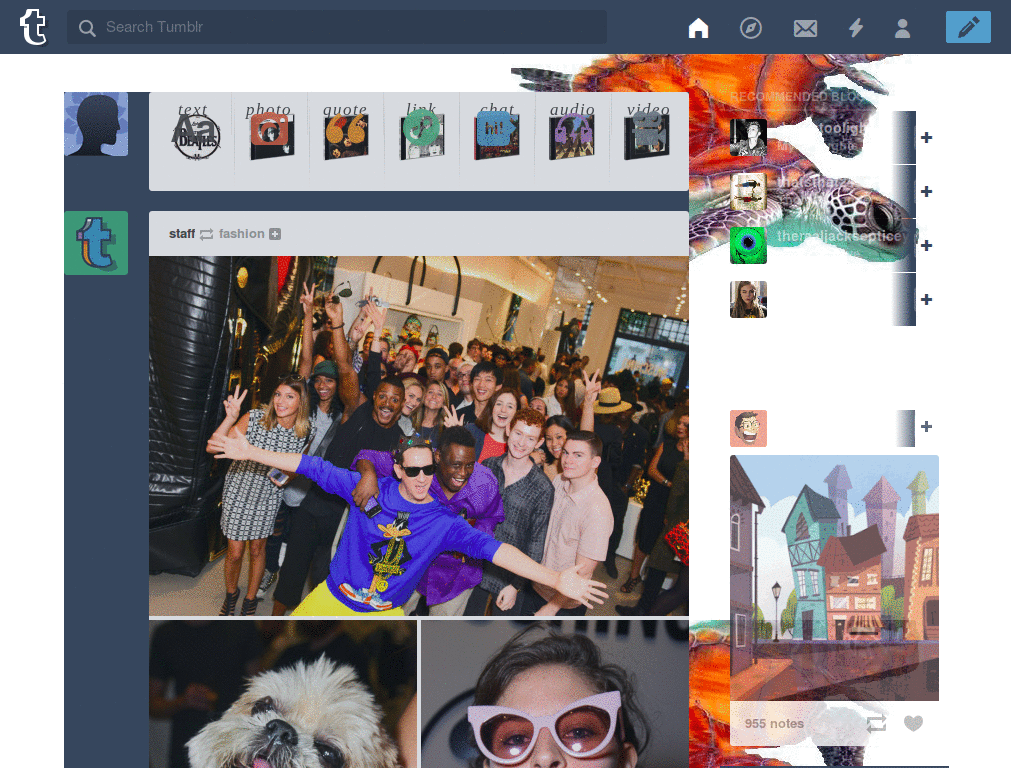Create a new link post
Image resolution: width=1024 pixels, height=768 pixels.
tap(422, 133)
